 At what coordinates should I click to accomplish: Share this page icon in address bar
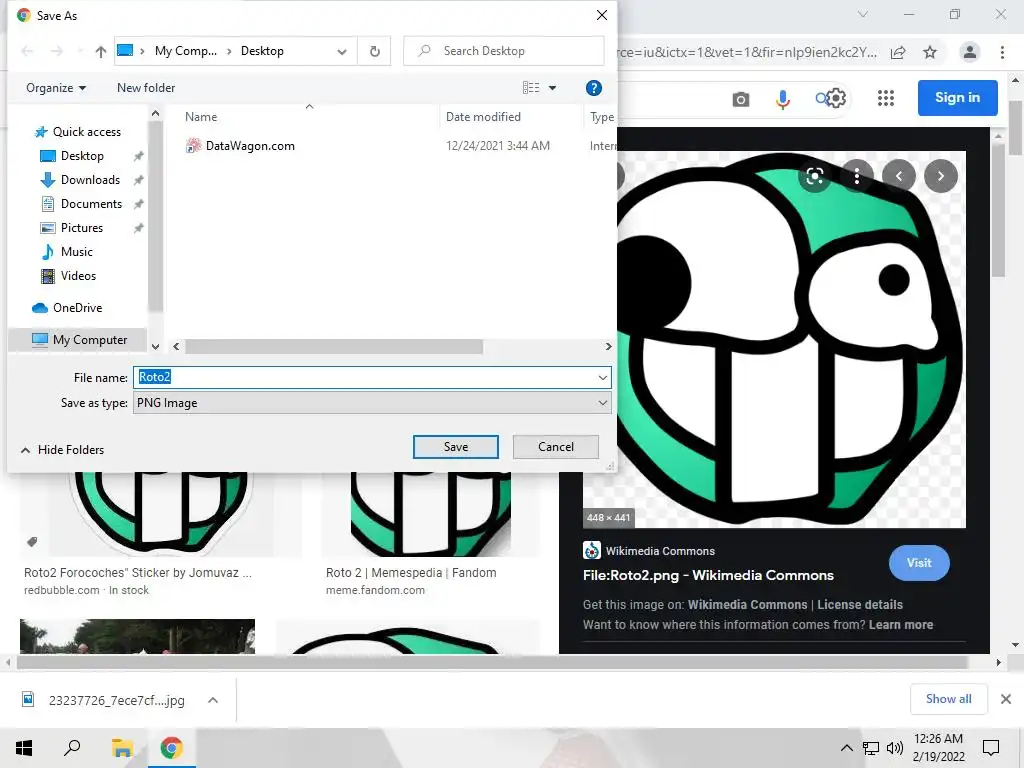point(898,52)
